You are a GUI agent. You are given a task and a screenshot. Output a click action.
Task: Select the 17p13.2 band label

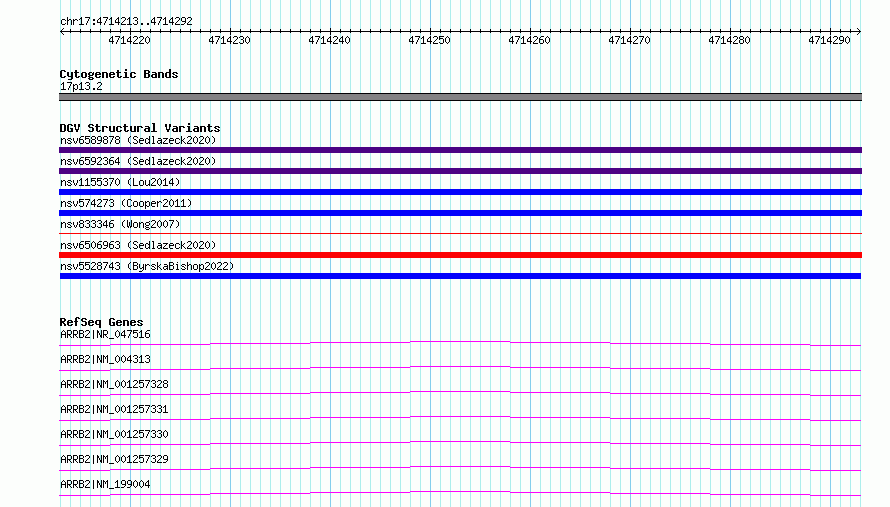pyautogui.click(x=81, y=86)
